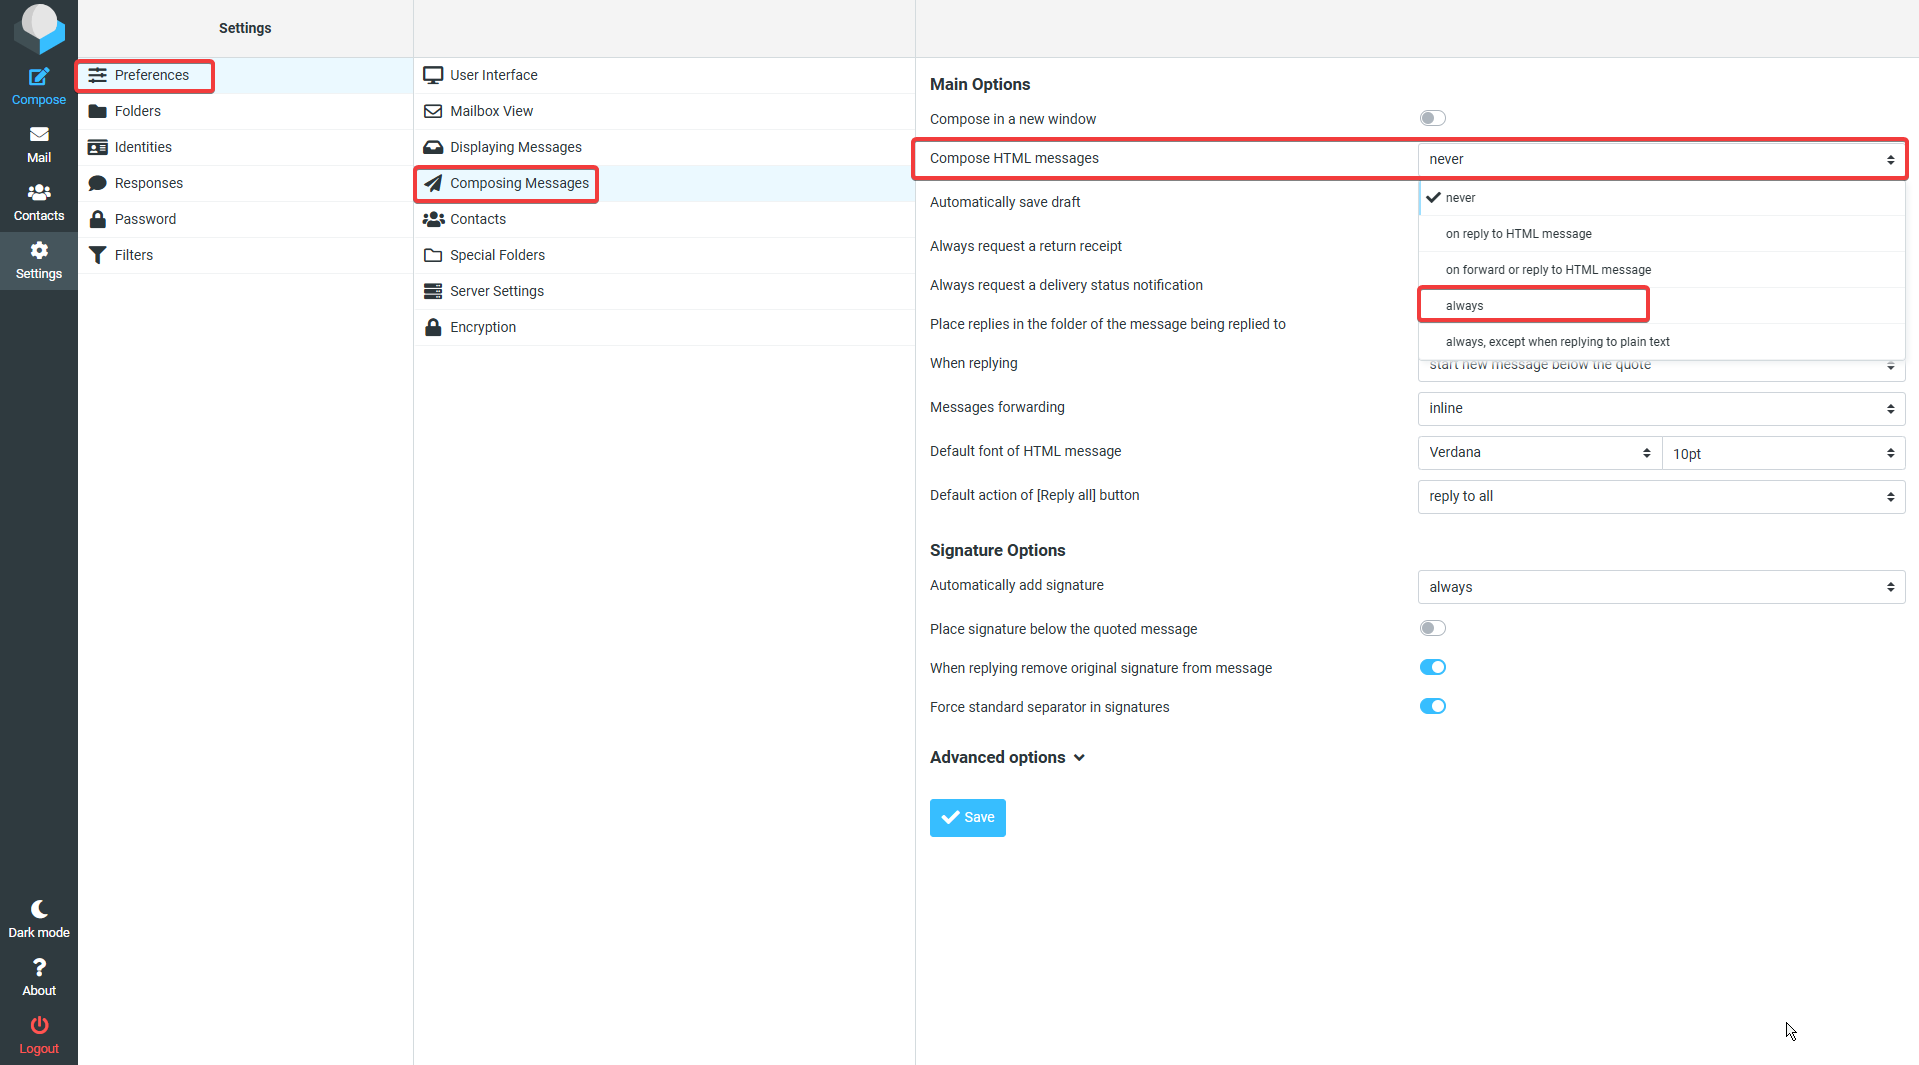
Task: Open the Messages forwarding dropdown
Action: coord(1661,408)
